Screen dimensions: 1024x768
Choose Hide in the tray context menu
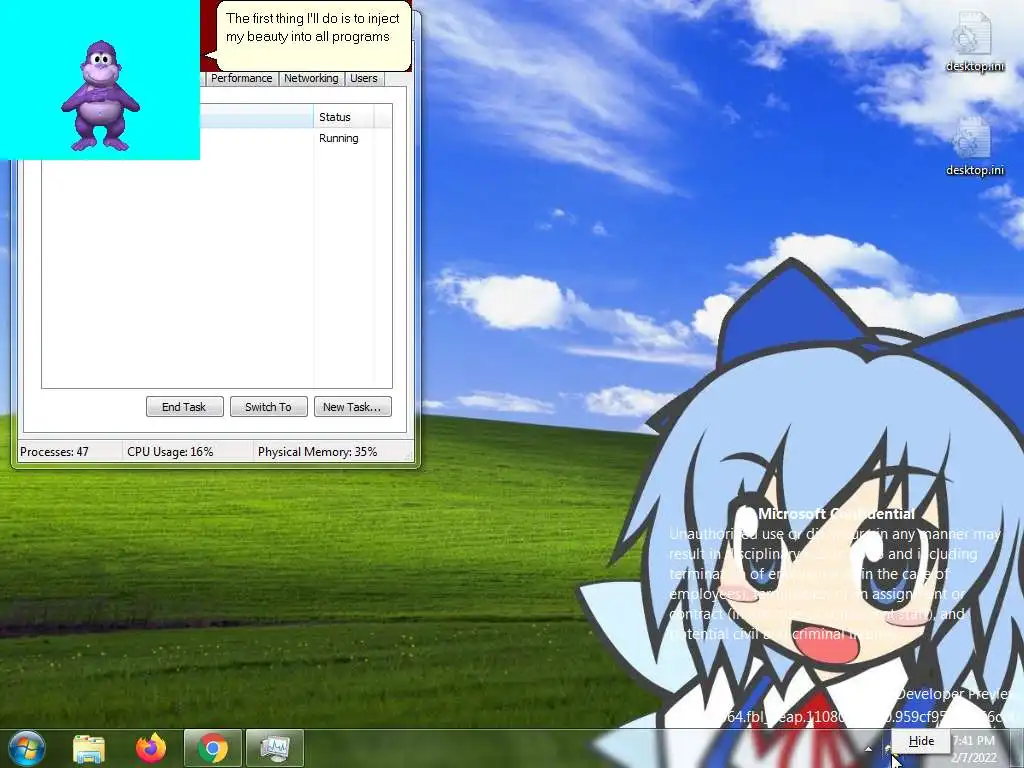[921, 741]
